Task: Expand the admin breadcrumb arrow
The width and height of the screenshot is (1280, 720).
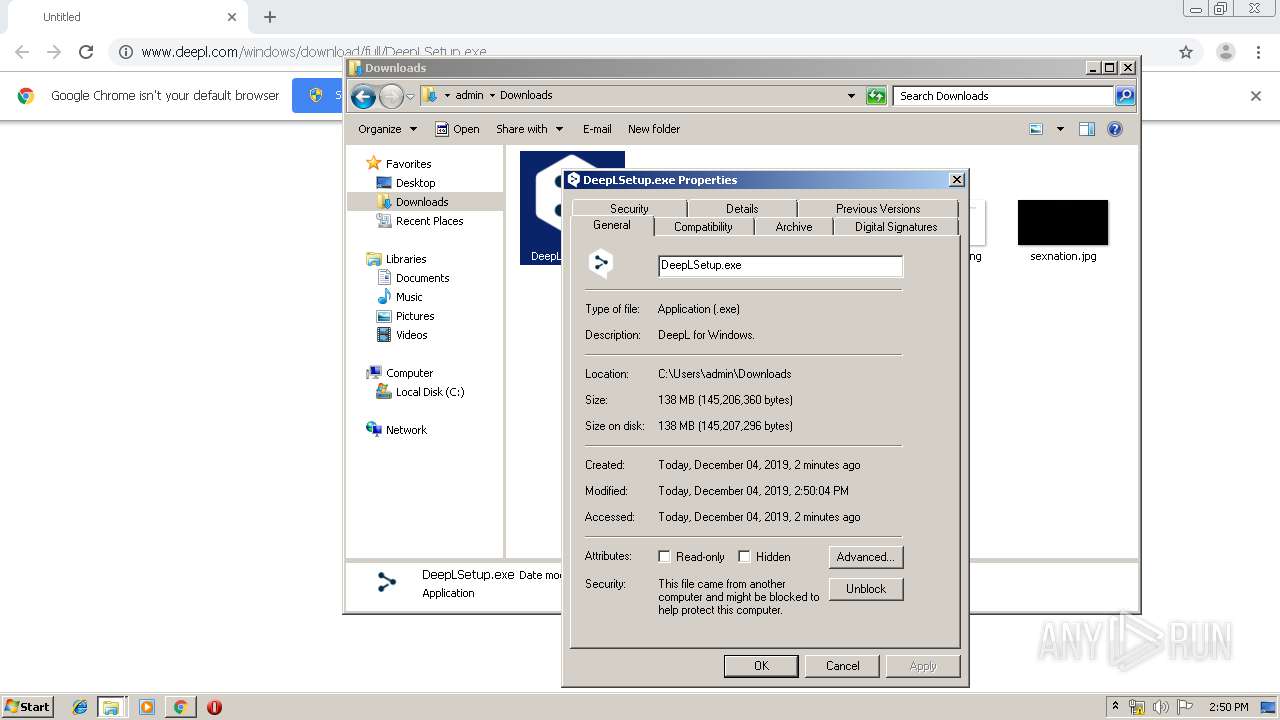Action: 492,96
